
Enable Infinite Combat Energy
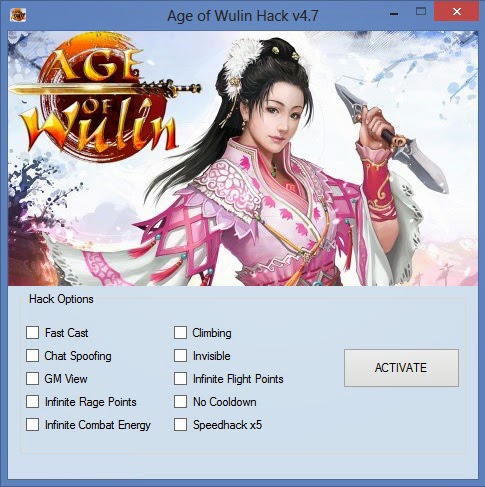pos(32,424)
